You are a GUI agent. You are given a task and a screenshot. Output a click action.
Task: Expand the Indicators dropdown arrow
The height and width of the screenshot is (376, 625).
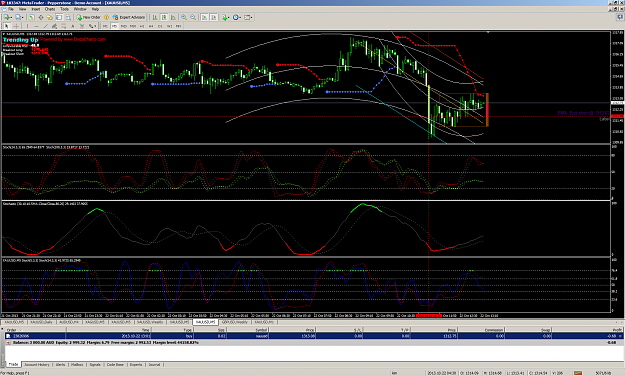click(229, 18)
